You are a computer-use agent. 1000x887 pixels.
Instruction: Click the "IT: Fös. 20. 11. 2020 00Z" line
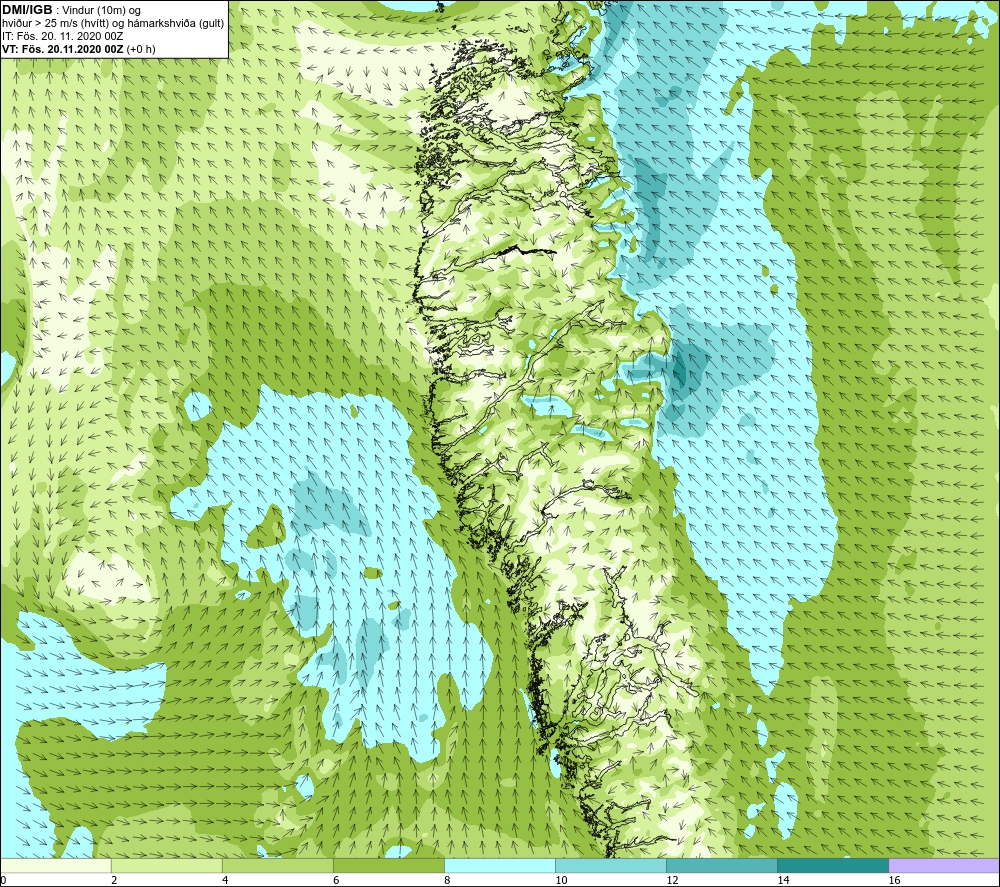click(x=62, y=36)
